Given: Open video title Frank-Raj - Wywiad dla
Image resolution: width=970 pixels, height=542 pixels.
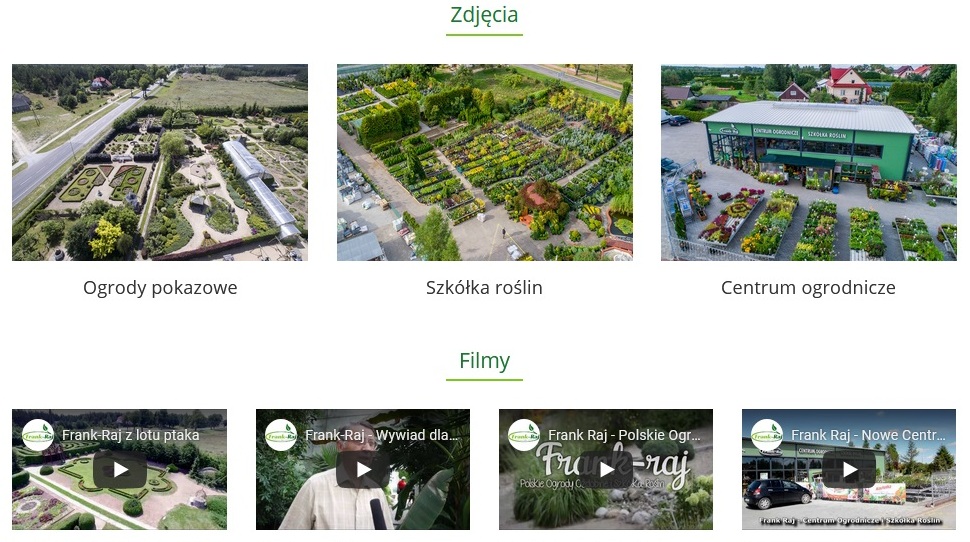Looking at the screenshot, I should (x=382, y=435).
